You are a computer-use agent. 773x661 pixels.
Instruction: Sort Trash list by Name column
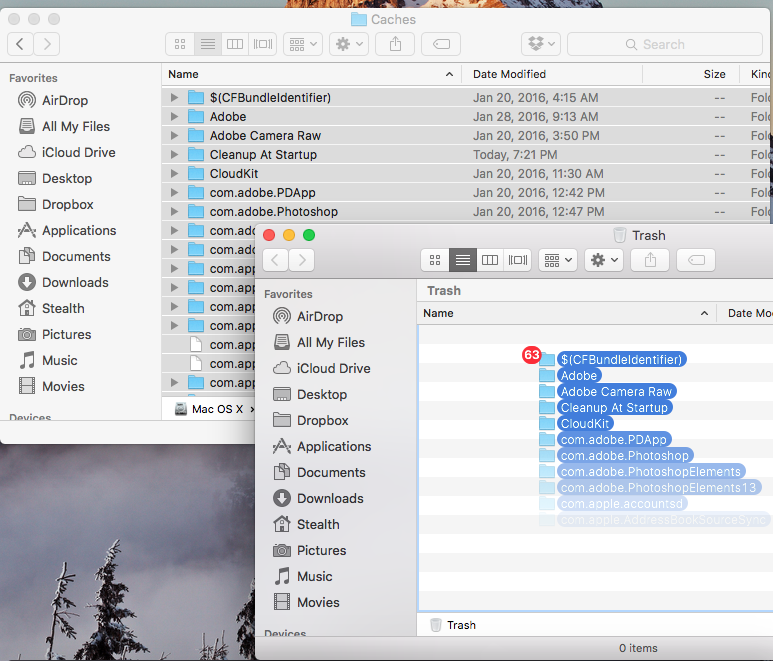point(568,313)
